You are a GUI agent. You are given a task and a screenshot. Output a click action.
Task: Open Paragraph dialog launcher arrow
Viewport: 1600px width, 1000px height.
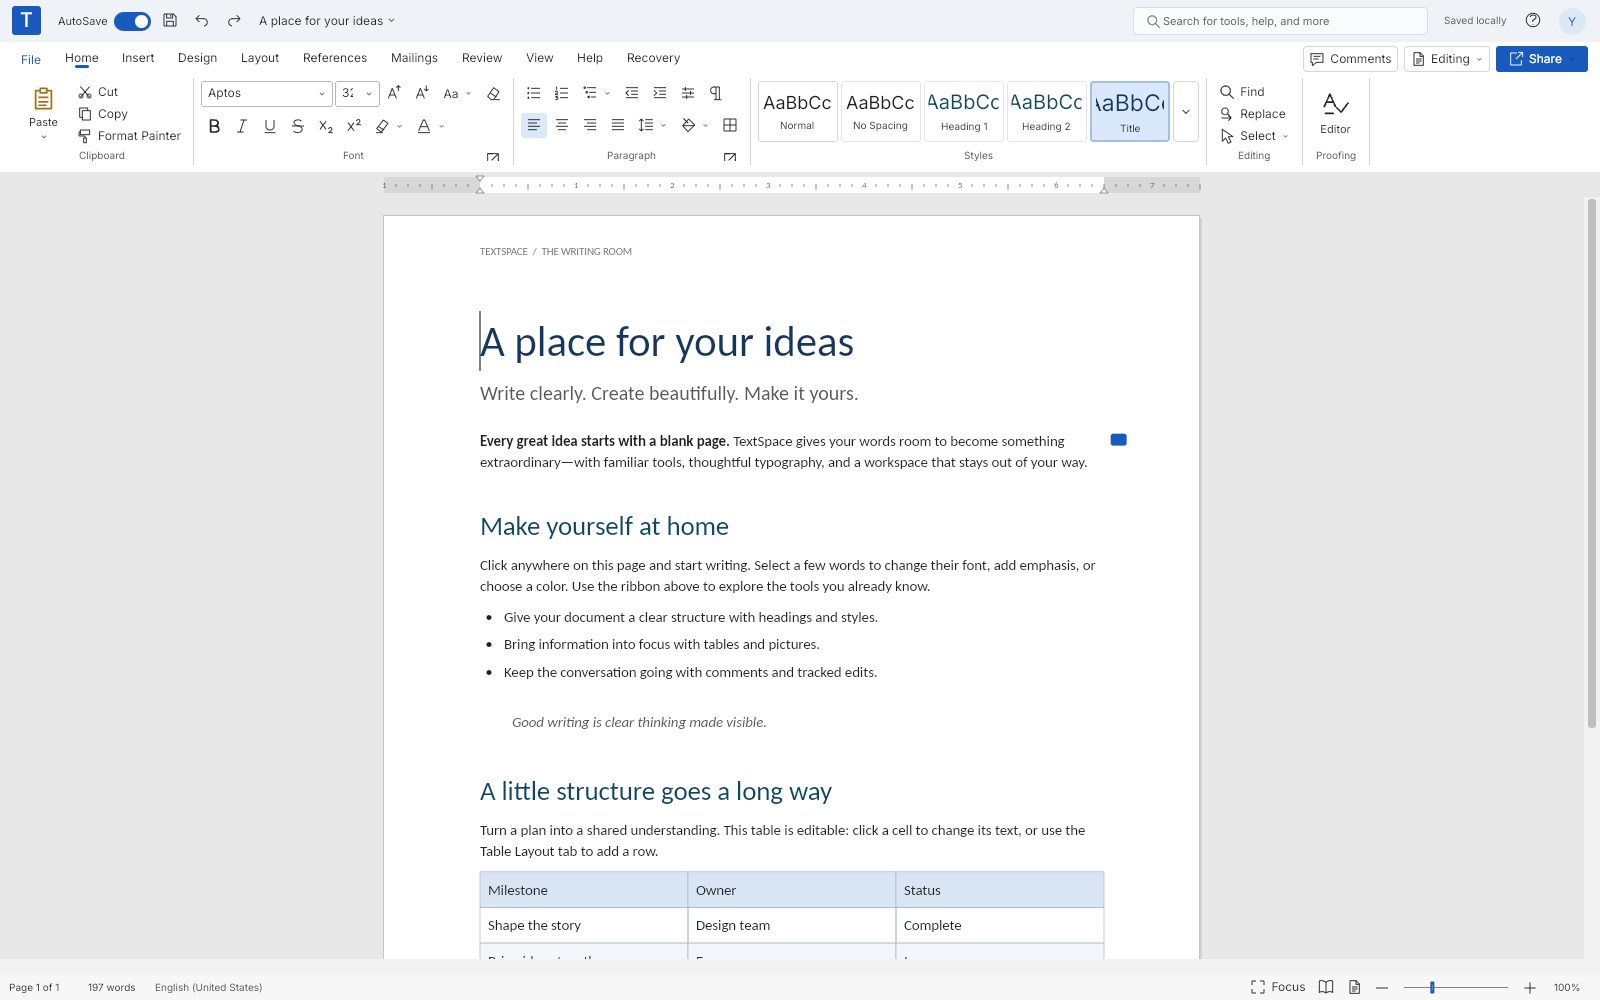(730, 157)
